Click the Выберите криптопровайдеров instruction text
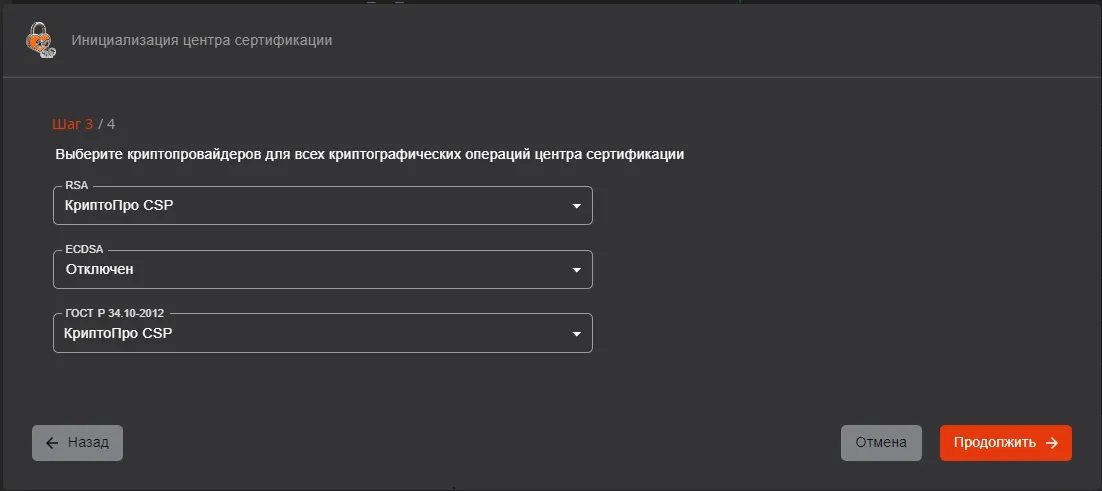This screenshot has width=1102, height=491. coord(370,155)
